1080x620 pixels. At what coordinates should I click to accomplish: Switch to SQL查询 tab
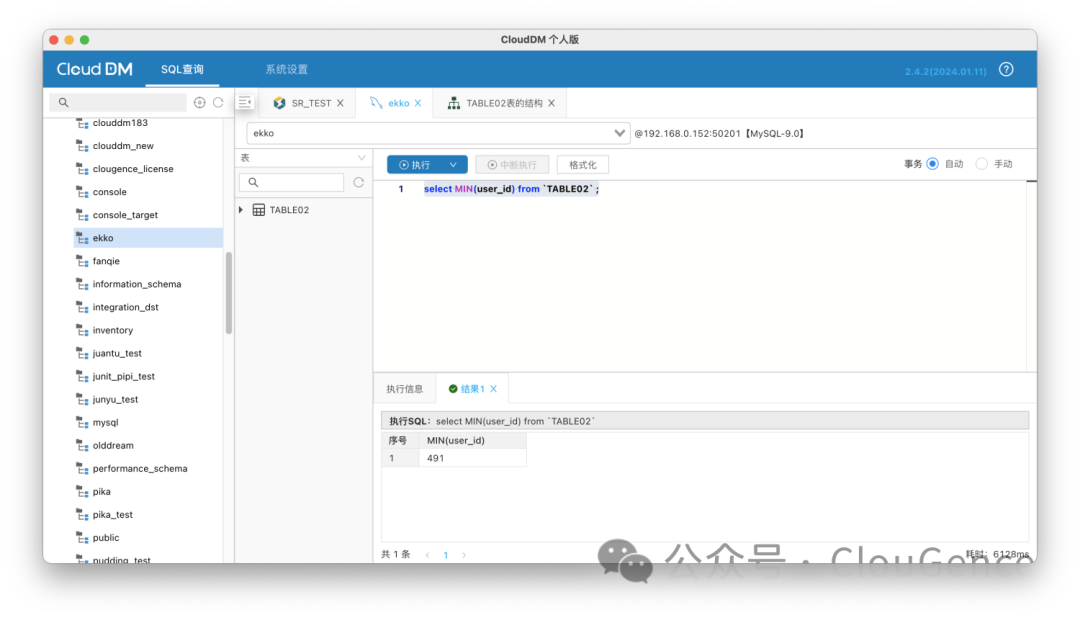pyautogui.click(x=183, y=70)
